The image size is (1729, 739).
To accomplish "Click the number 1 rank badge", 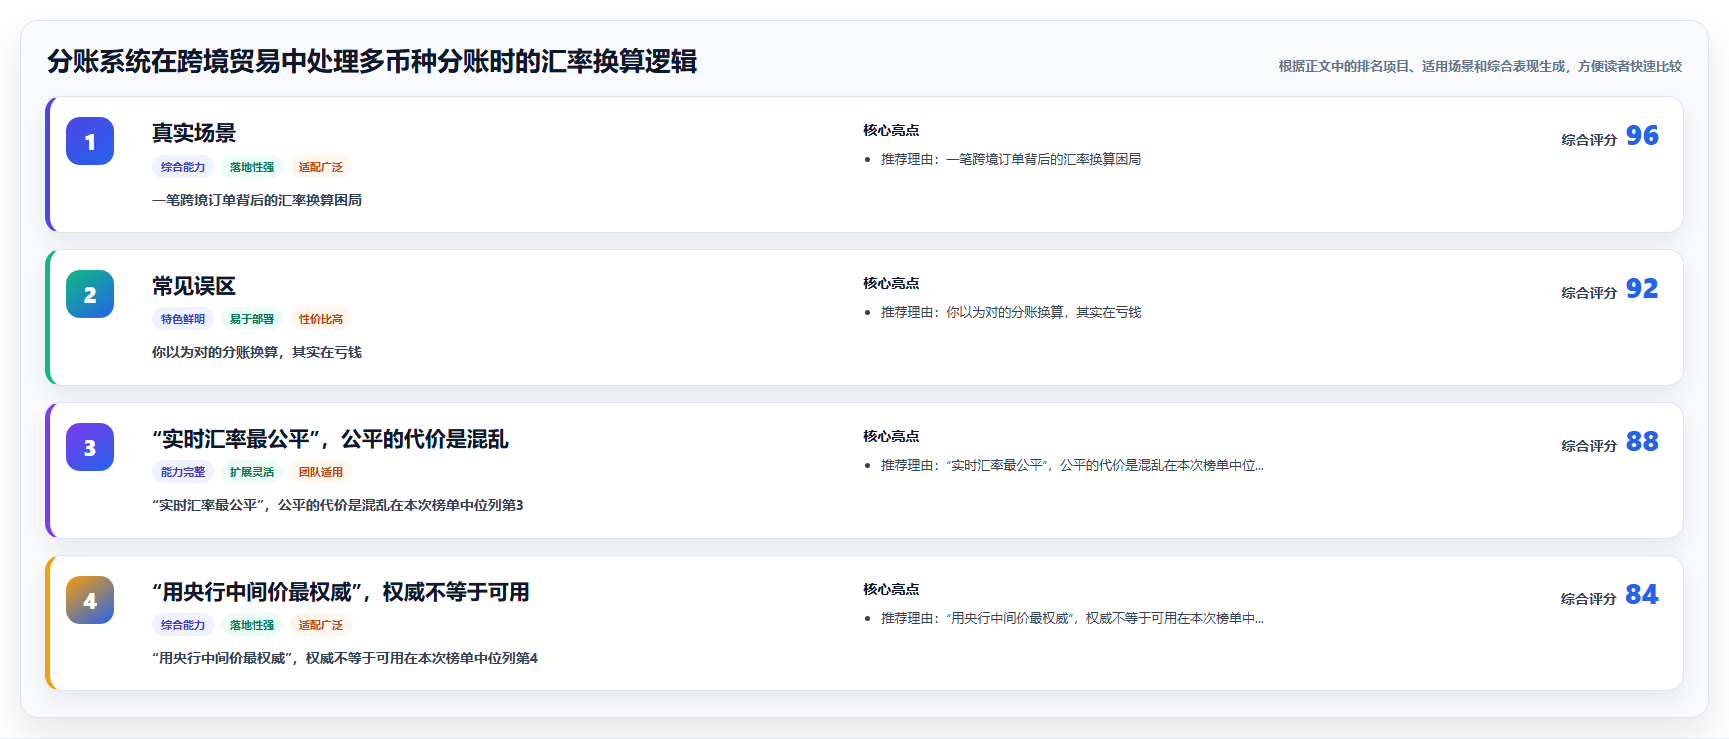I will point(90,141).
